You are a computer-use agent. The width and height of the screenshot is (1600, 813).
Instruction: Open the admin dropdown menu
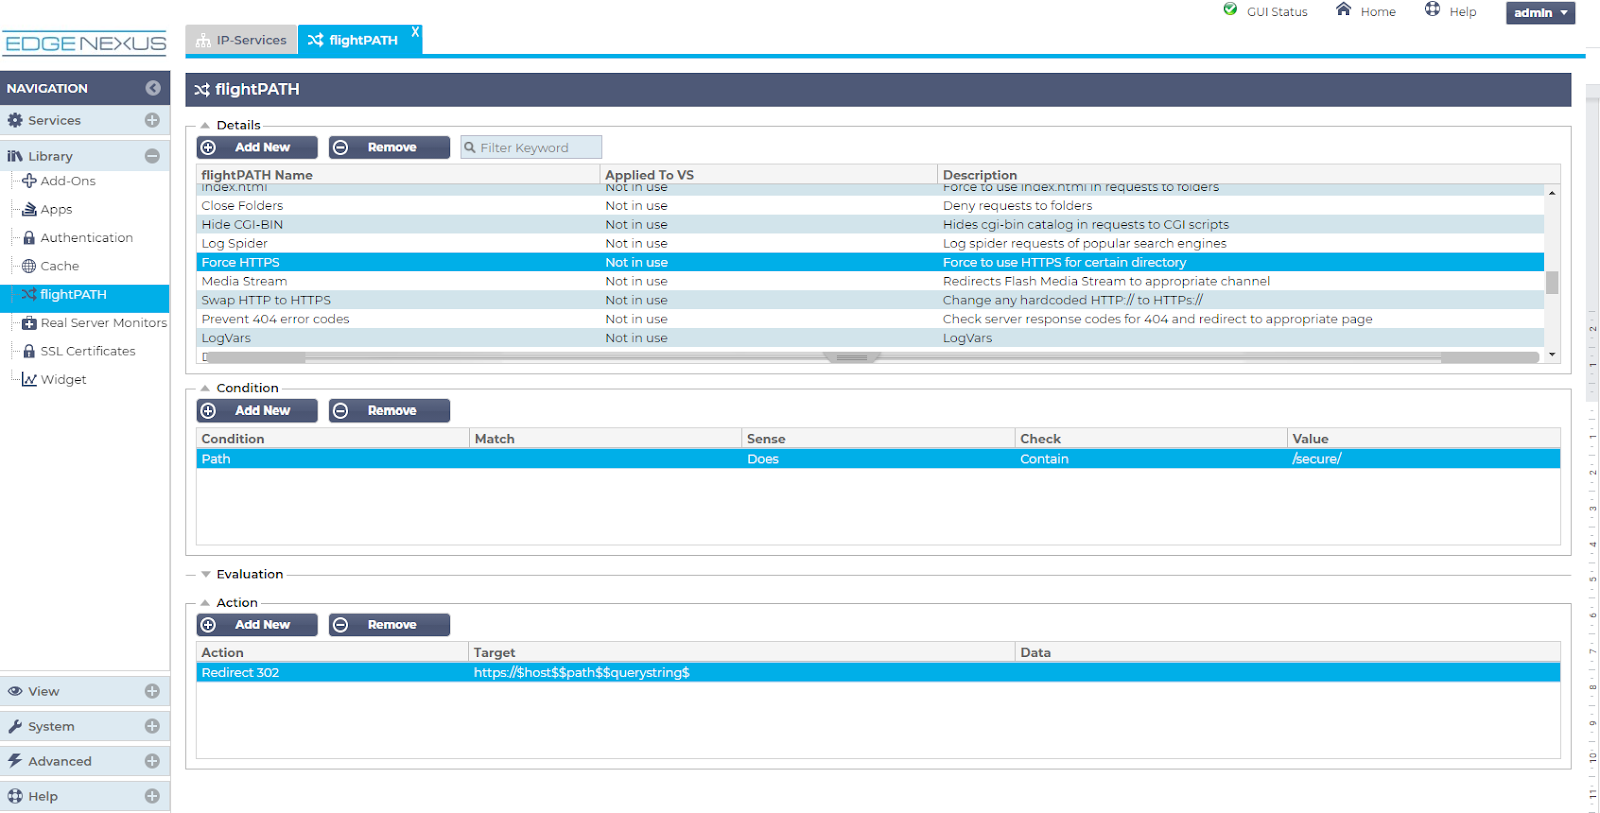tap(1539, 13)
